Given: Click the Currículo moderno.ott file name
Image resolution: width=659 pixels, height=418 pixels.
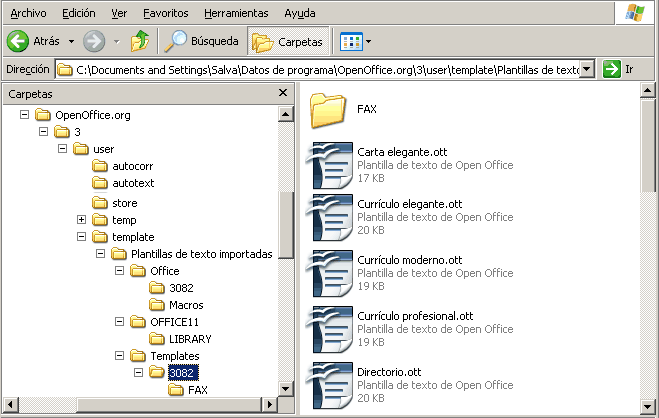Looking at the screenshot, I should point(410,260).
